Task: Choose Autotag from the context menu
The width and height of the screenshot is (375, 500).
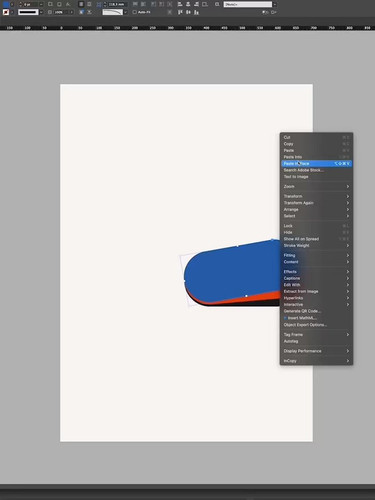Action: (x=316, y=341)
